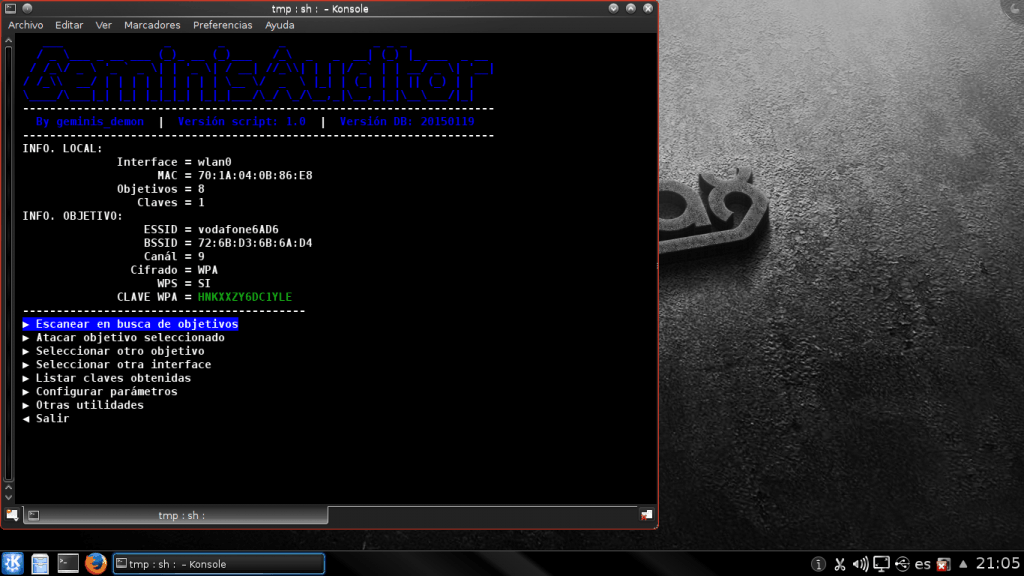
Task: Click the info notifications tray icon
Action: tap(818, 564)
